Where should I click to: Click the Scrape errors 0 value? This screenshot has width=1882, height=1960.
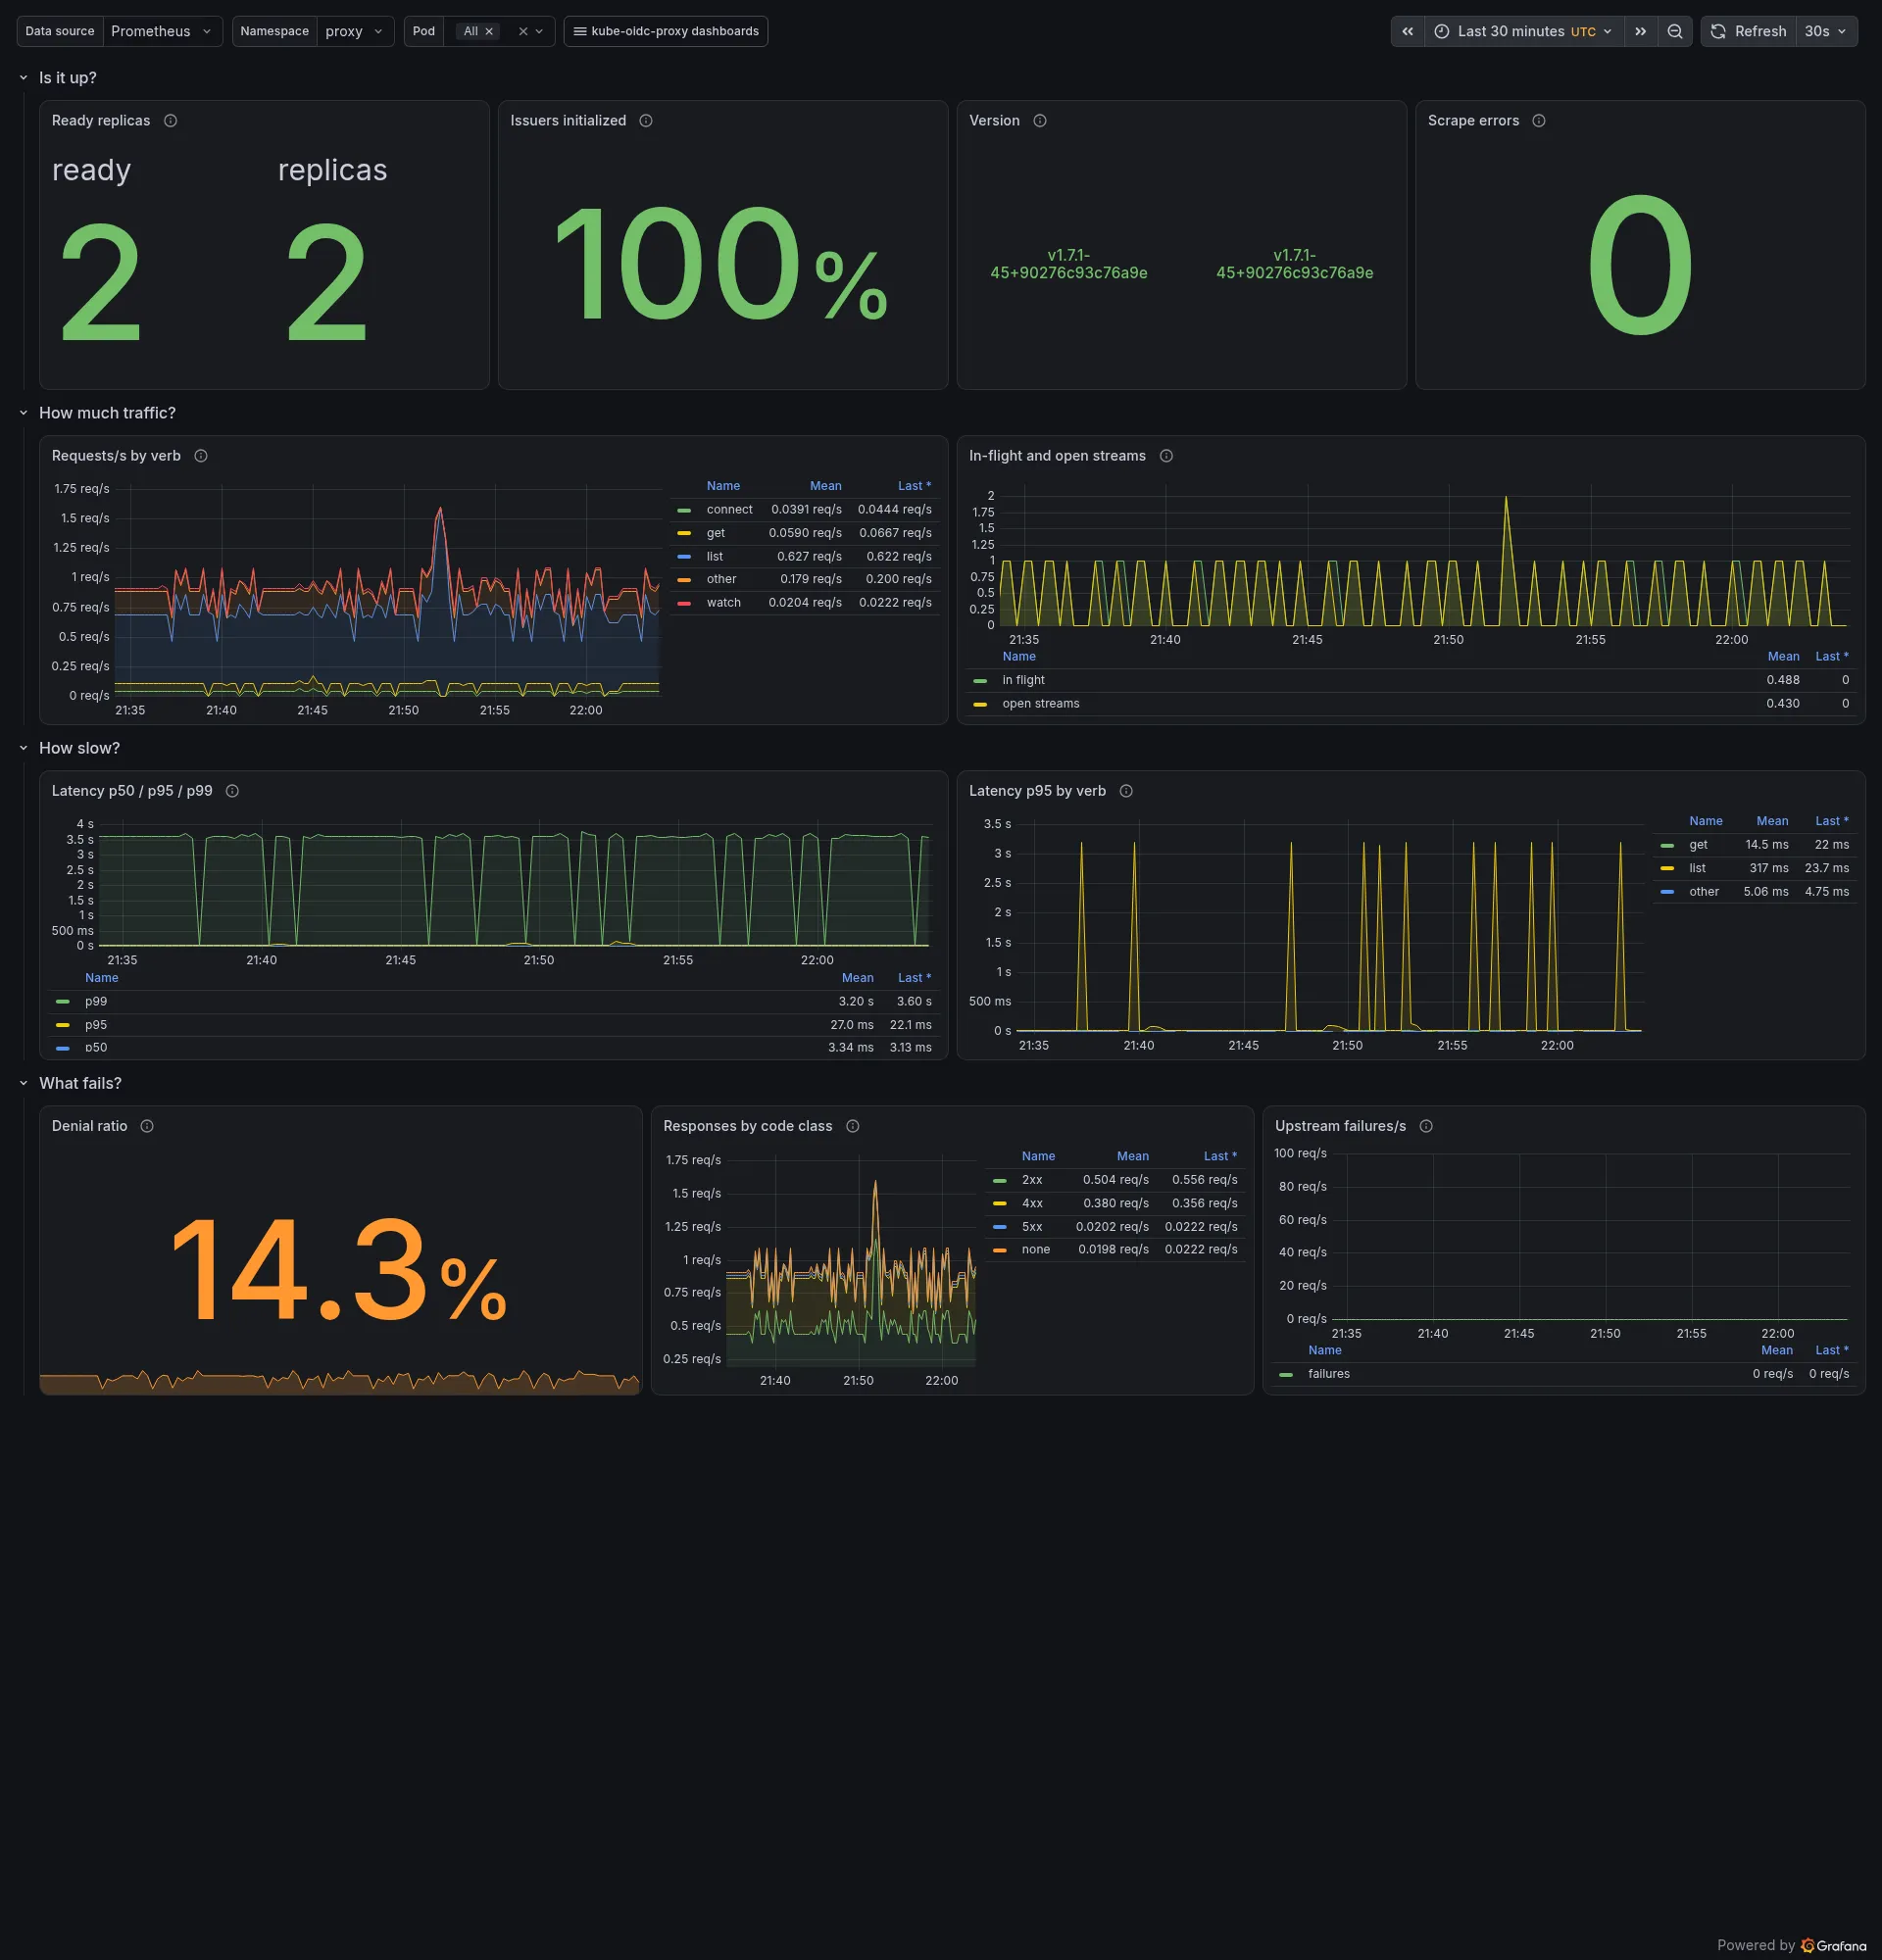[x=1640, y=264]
